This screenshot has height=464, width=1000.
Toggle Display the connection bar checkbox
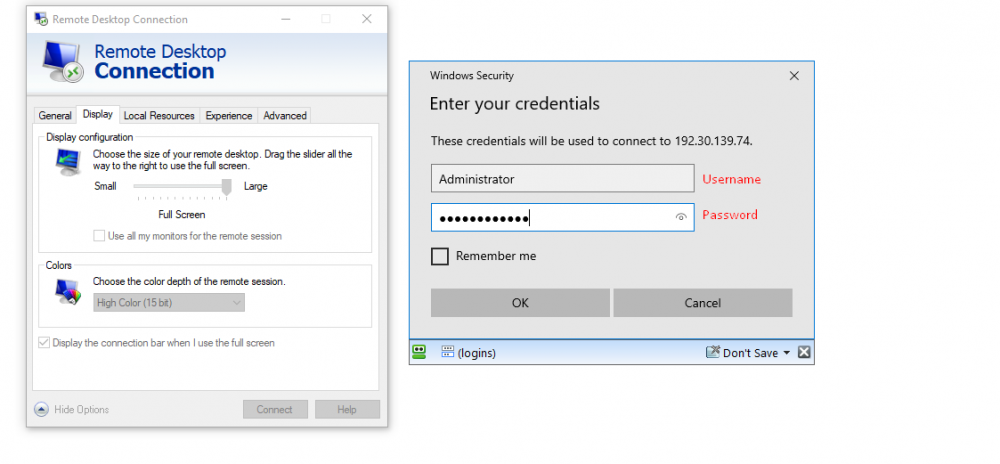(x=44, y=343)
